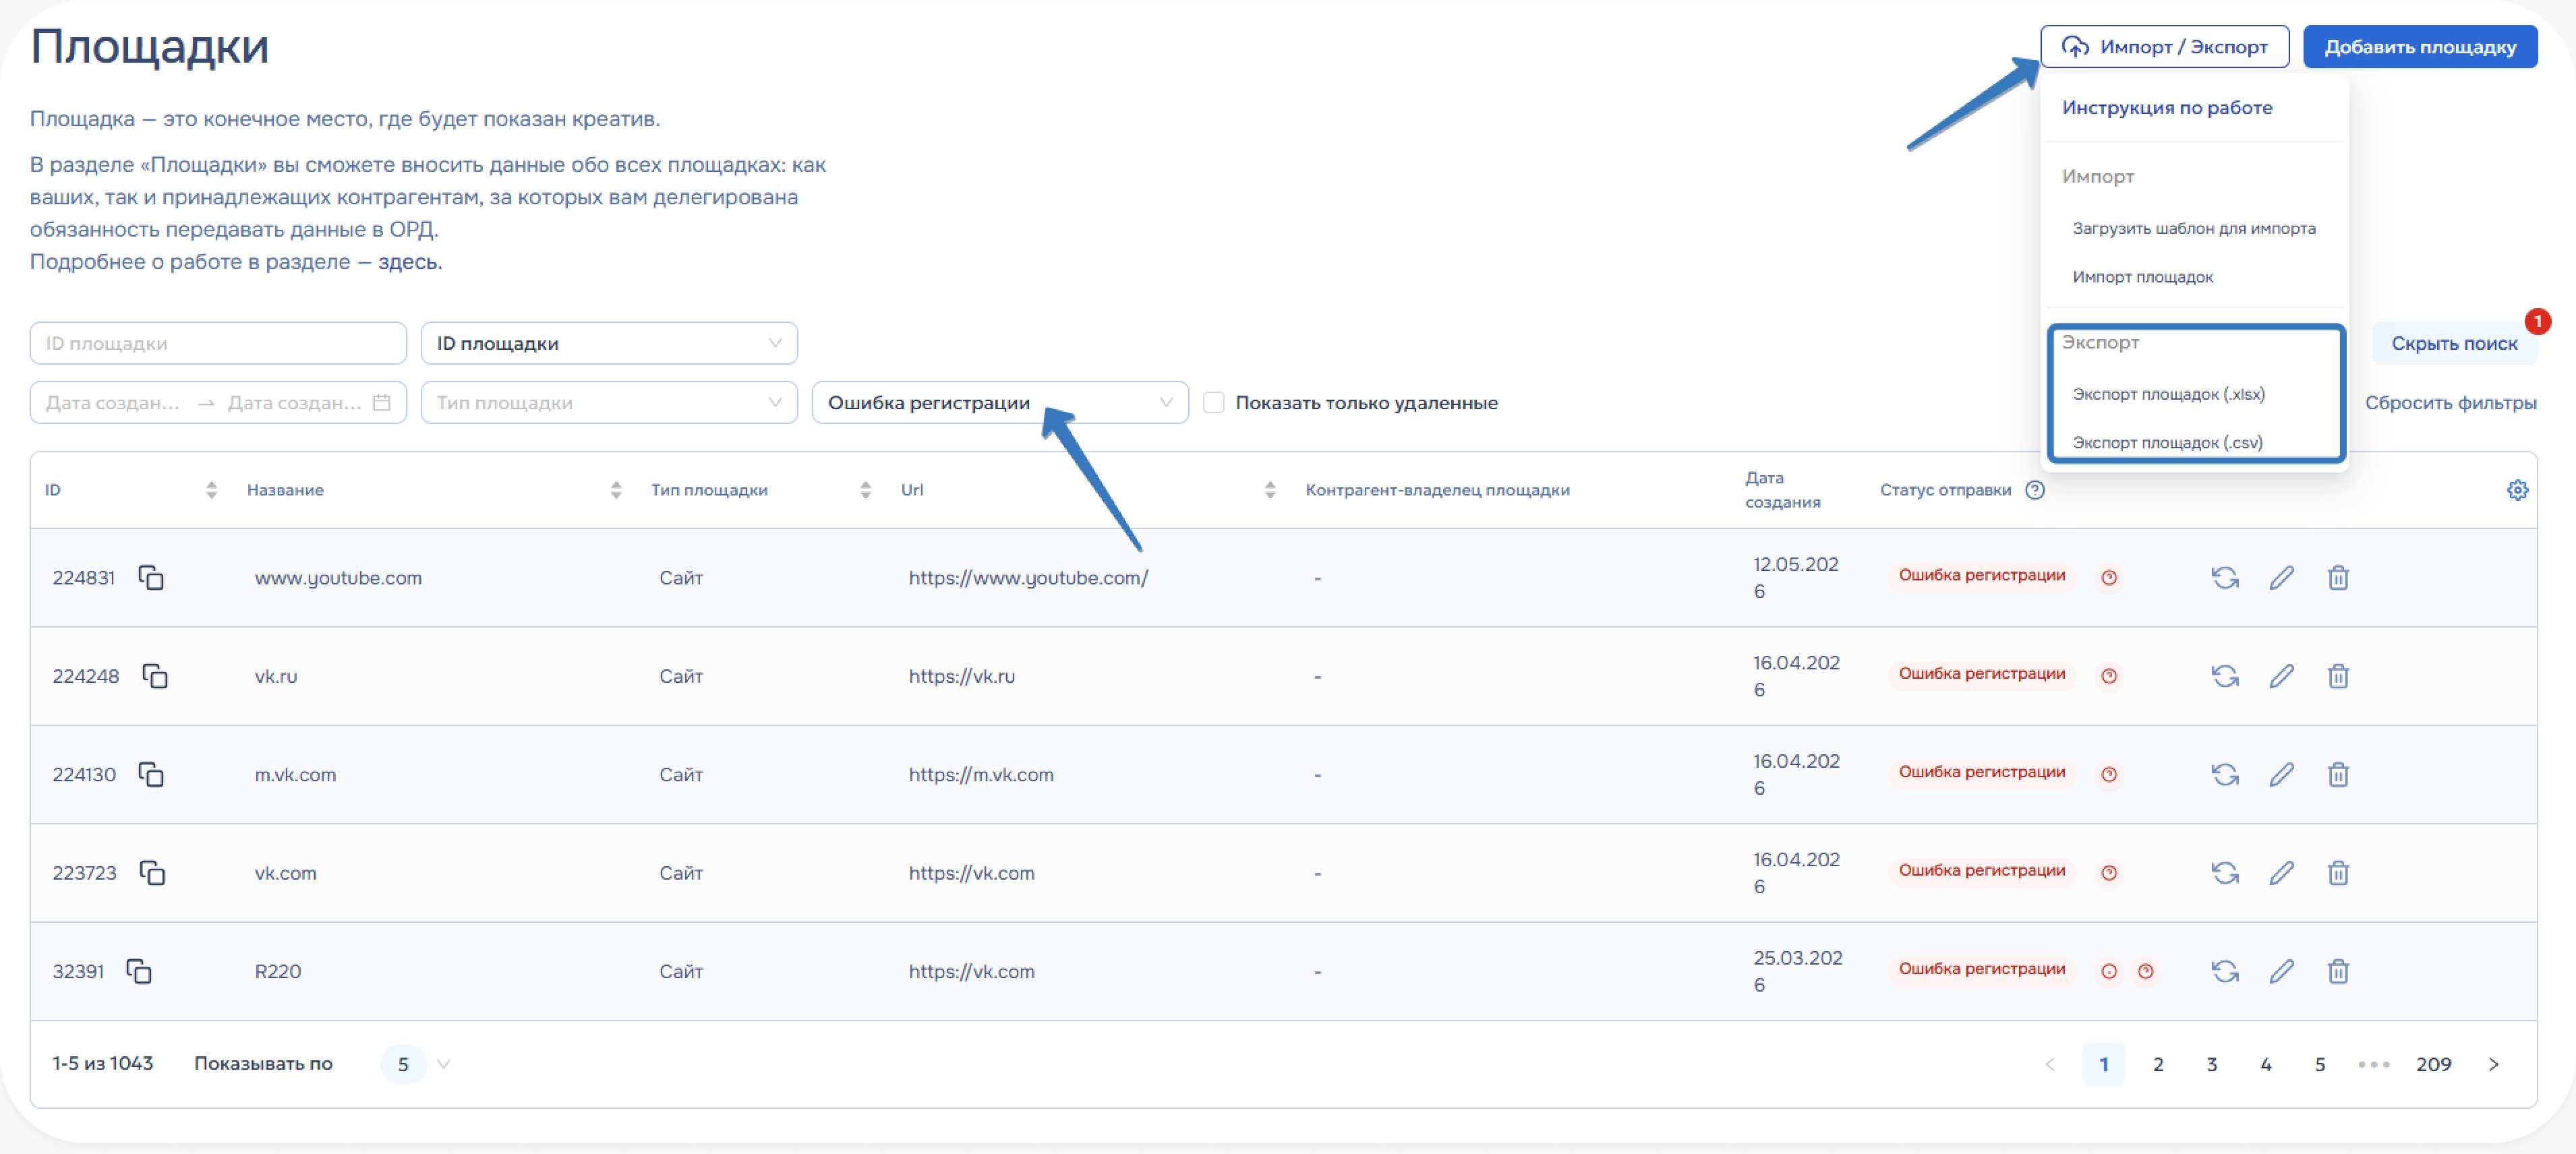Sort table by Название column

click(x=616, y=490)
